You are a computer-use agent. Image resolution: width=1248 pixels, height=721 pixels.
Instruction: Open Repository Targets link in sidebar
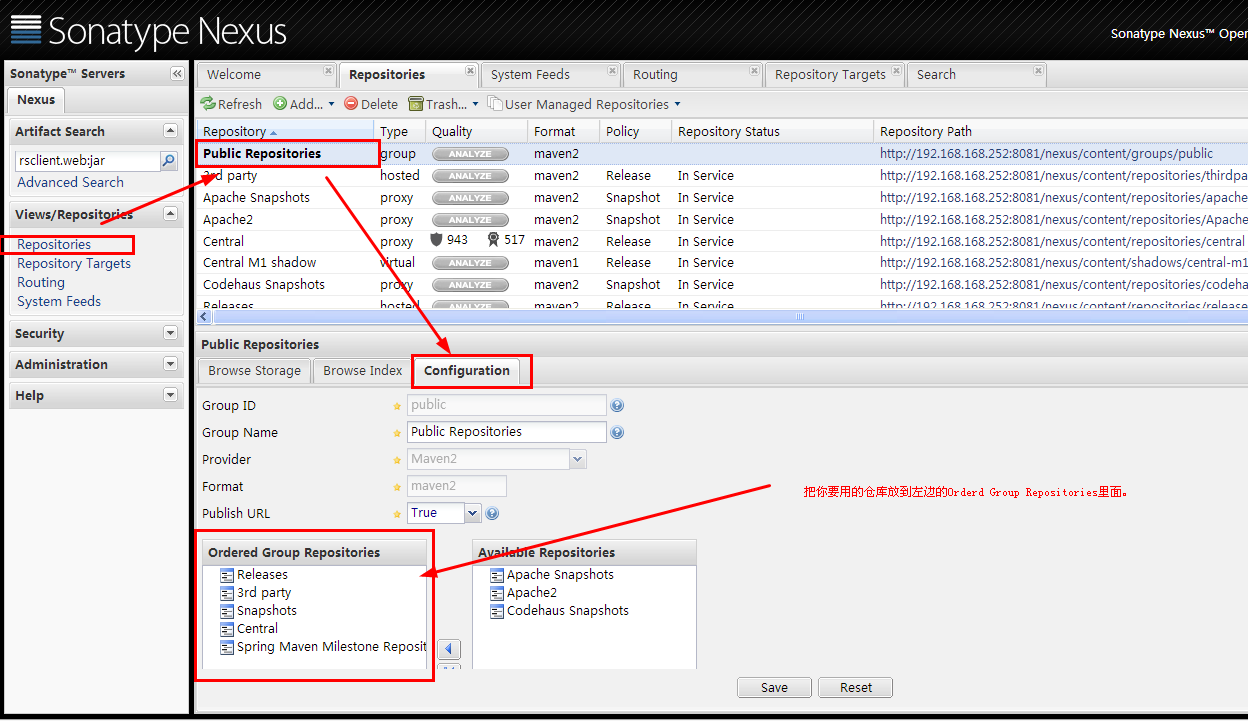tap(74, 263)
